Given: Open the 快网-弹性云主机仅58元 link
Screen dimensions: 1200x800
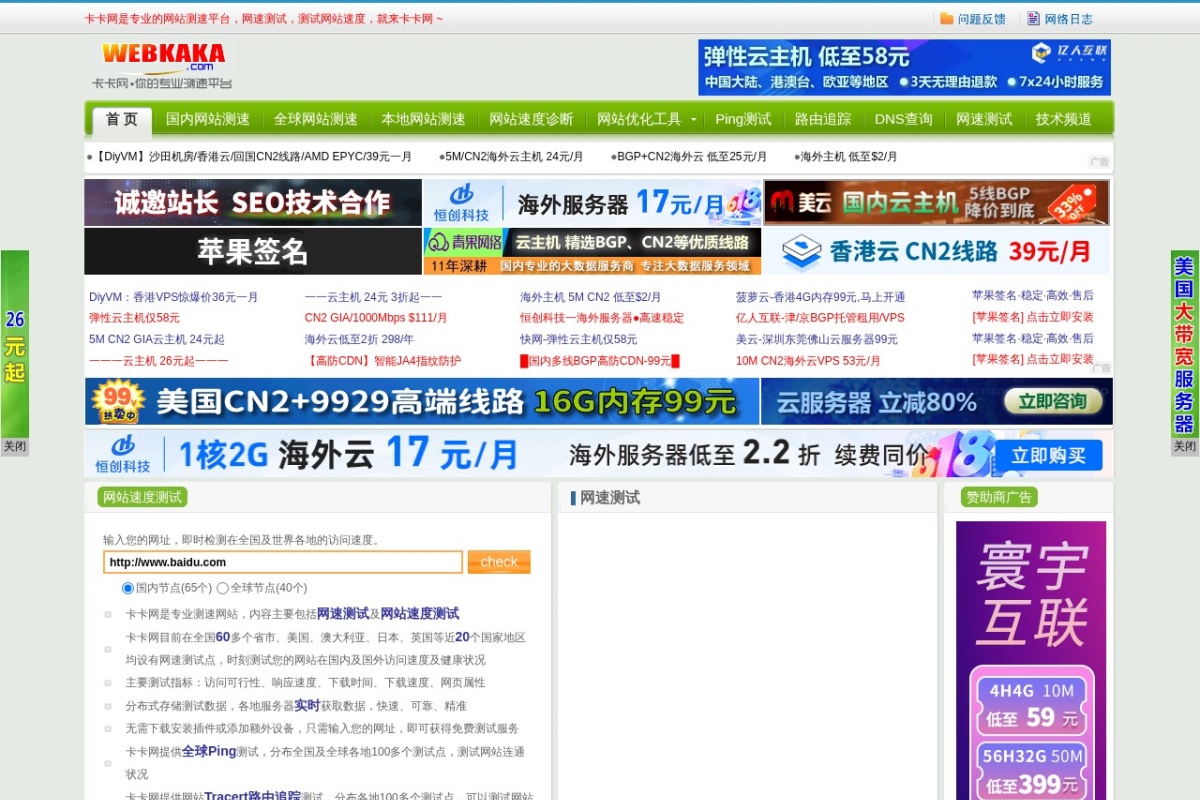Looking at the screenshot, I should 578,339.
